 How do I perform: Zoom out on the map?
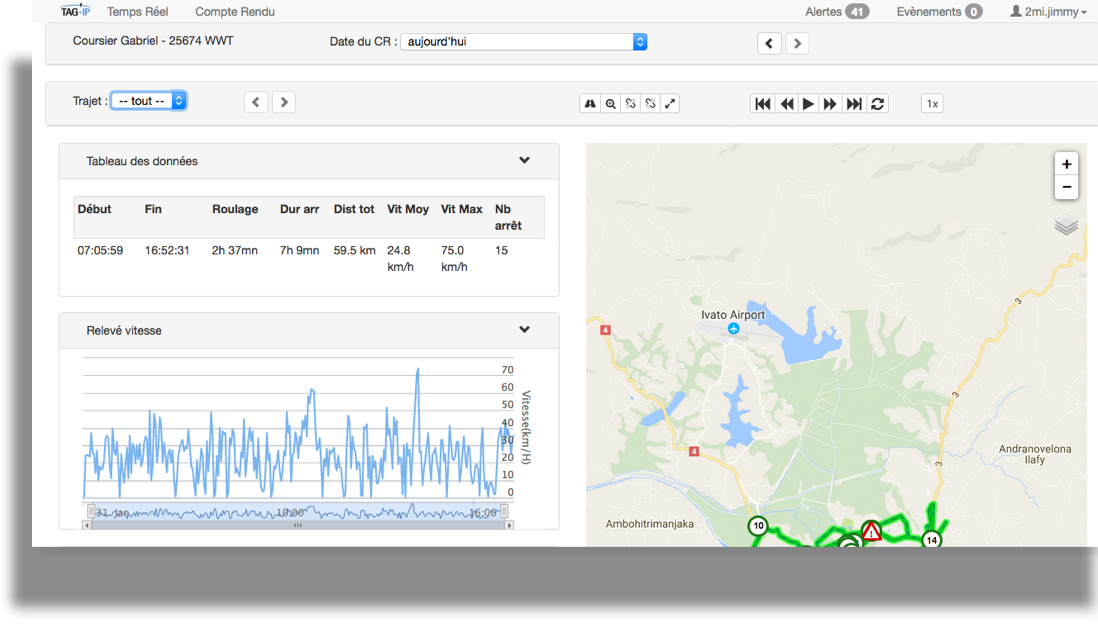coord(1066,187)
